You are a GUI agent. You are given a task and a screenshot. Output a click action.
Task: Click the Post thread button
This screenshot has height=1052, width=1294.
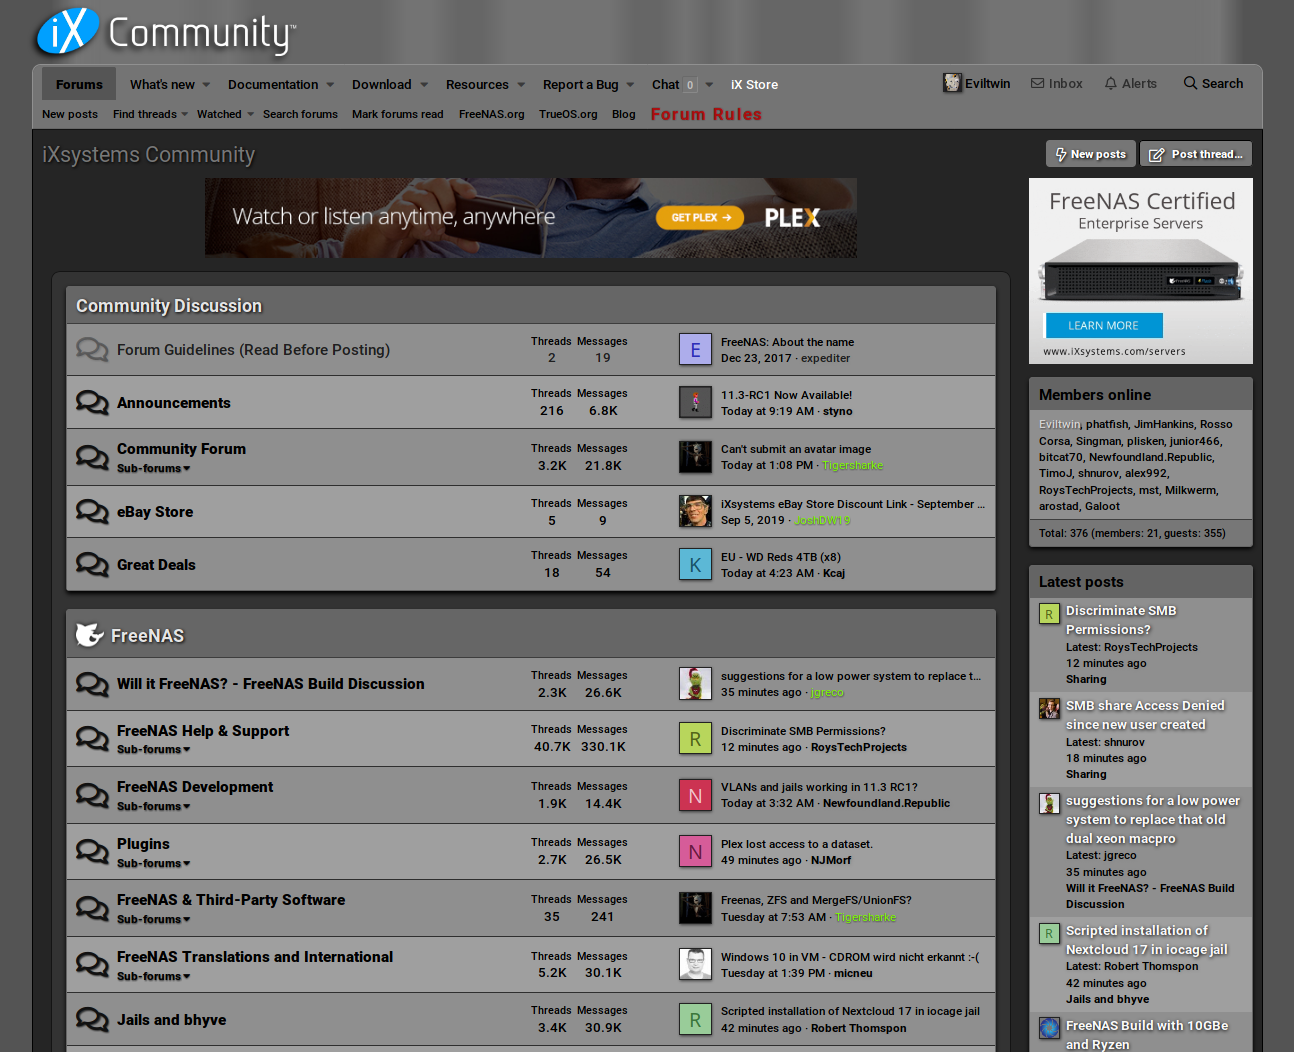(1196, 154)
